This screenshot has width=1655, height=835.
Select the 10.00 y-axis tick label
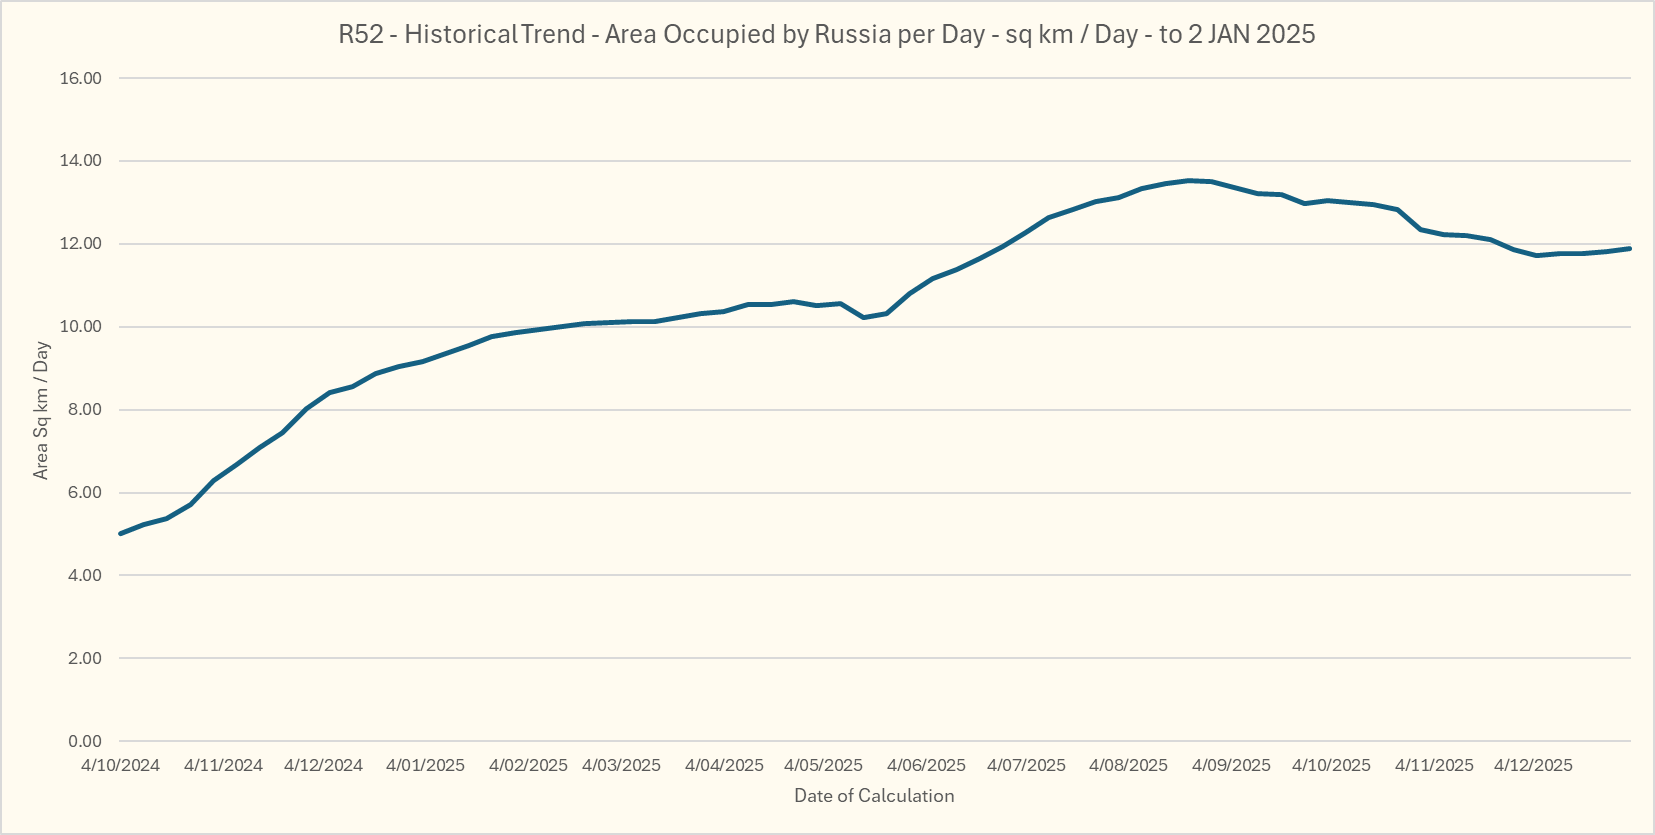(81, 327)
